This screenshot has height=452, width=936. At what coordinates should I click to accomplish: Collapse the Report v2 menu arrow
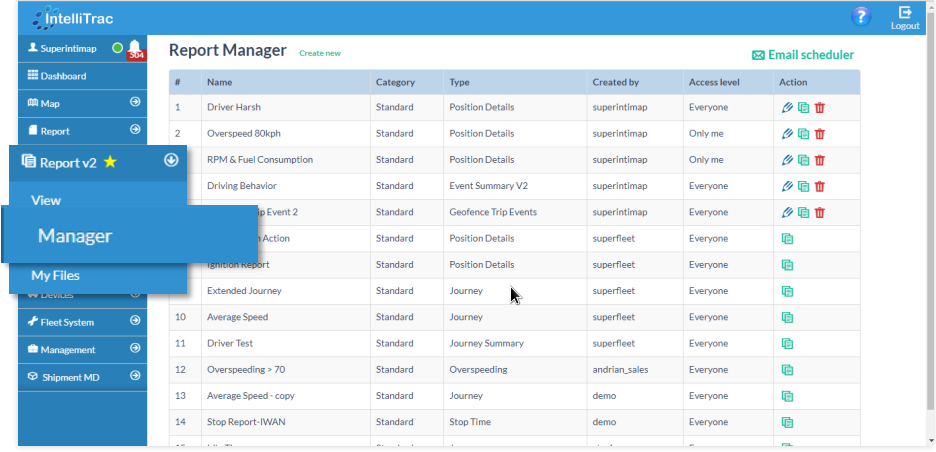click(171, 160)
